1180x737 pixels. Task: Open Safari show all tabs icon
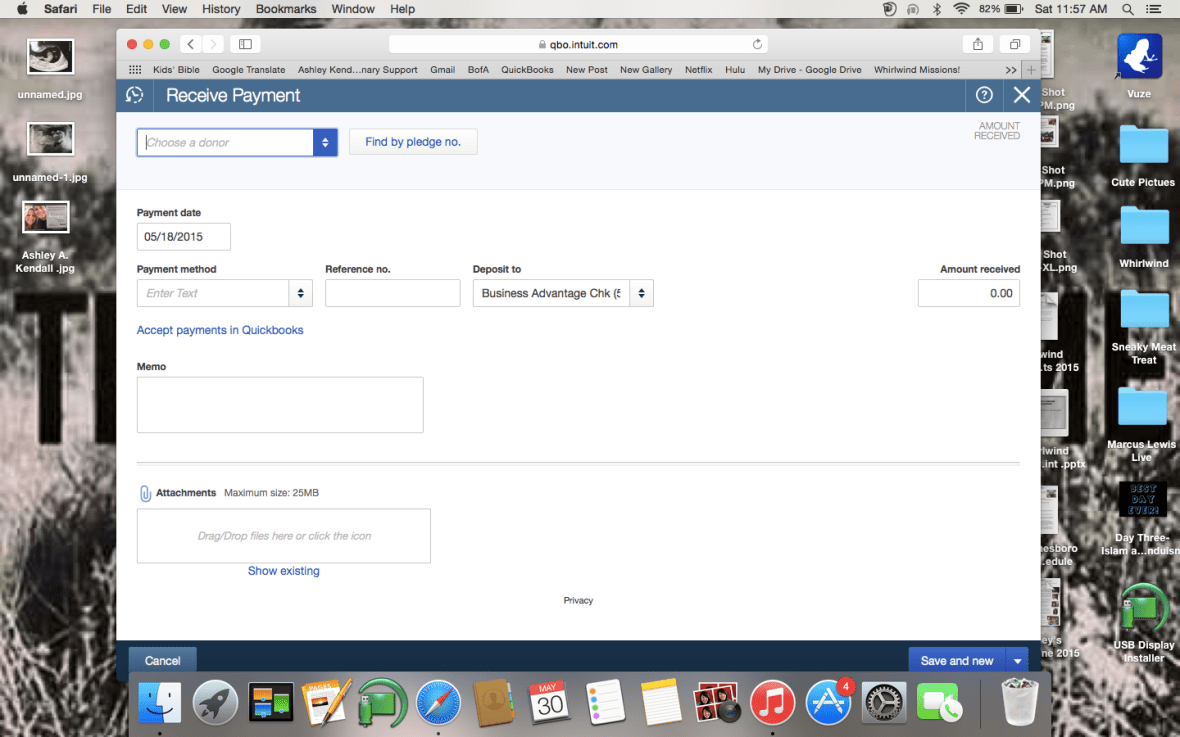(x=1014, y=44)
